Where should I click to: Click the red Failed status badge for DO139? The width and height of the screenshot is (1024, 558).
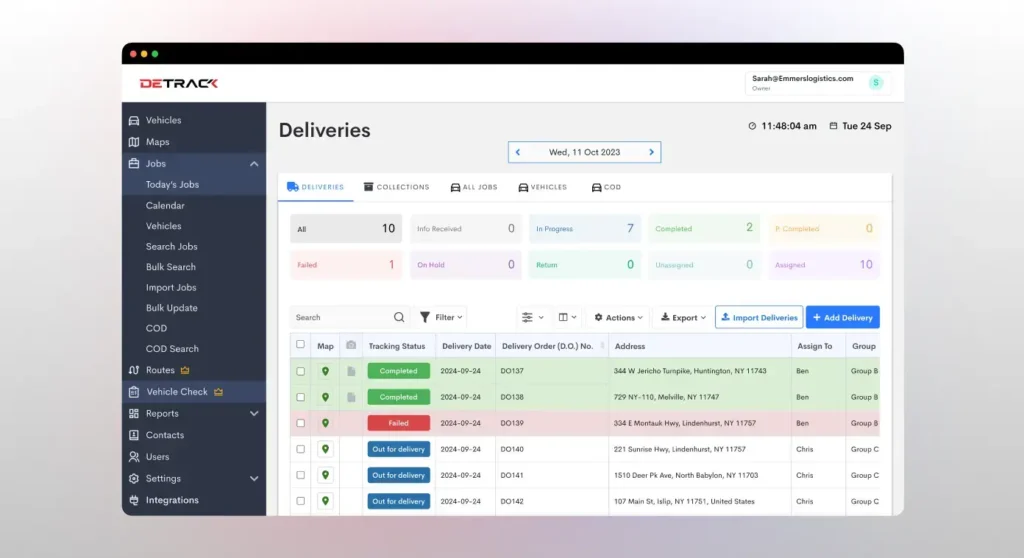(398, 423)
